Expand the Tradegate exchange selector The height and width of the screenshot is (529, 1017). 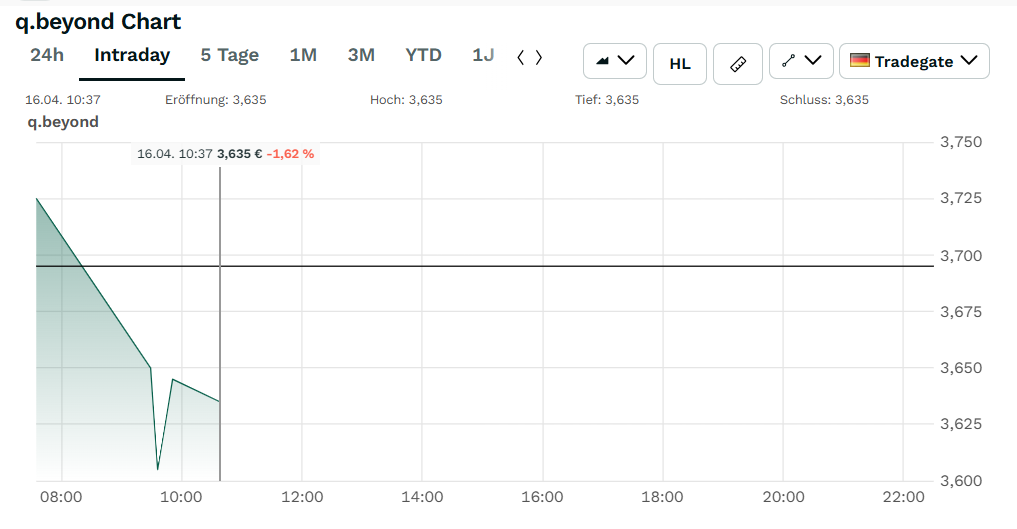(914, 61)
